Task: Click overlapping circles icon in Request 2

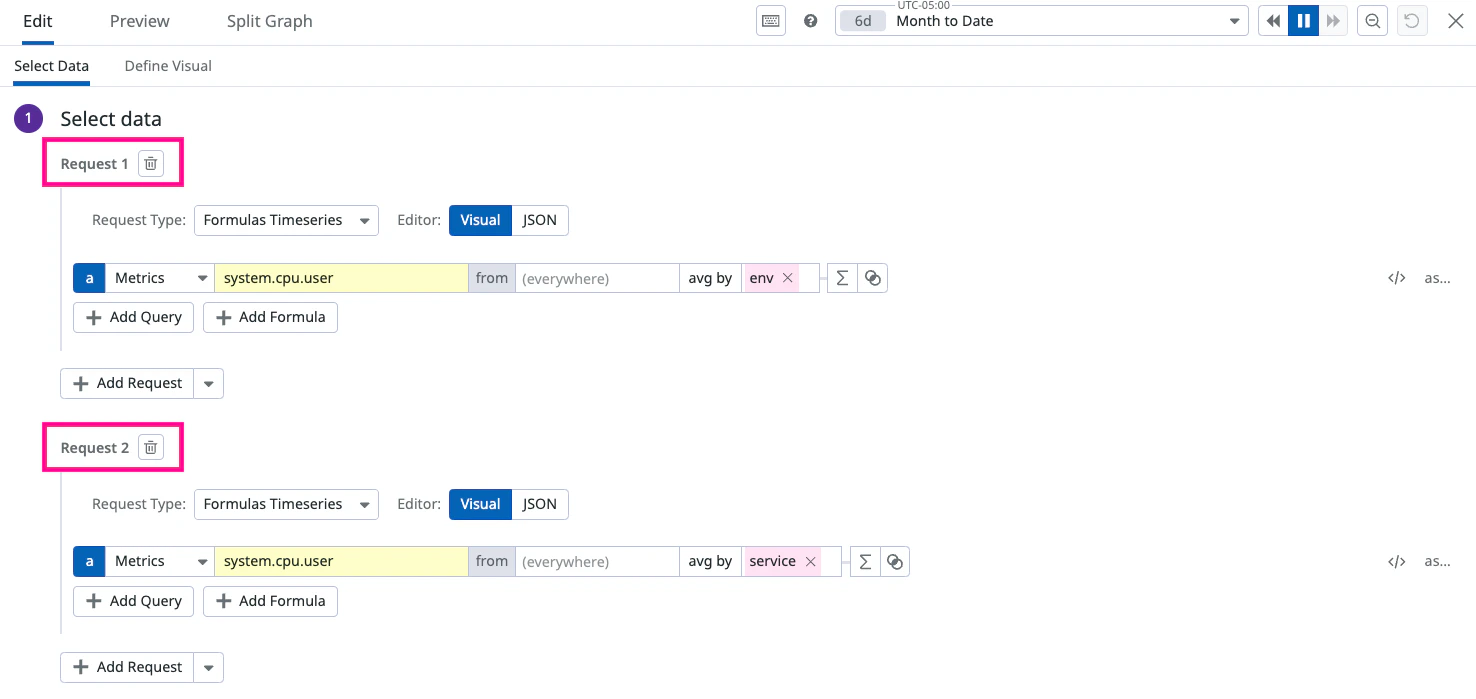Action: tap(895, 562)
